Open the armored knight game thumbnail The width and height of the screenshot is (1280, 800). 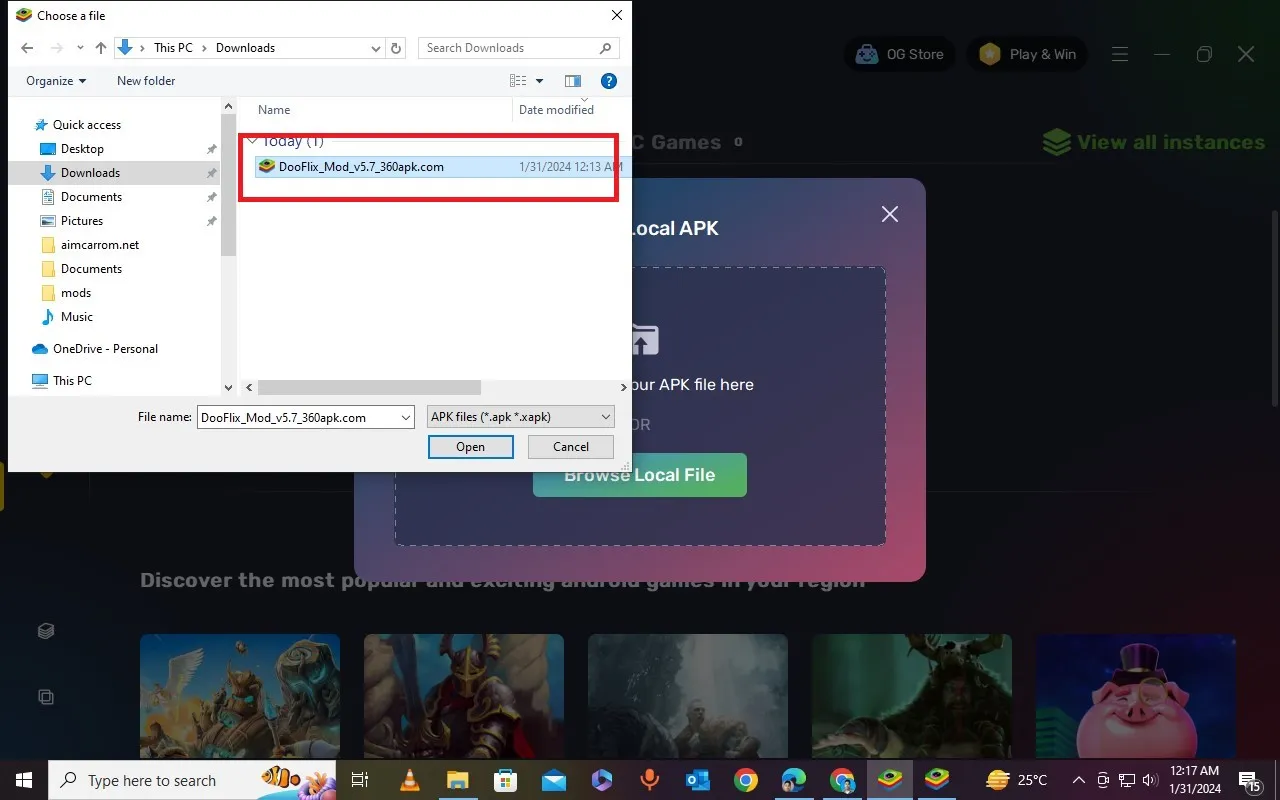tap(464, 696)
